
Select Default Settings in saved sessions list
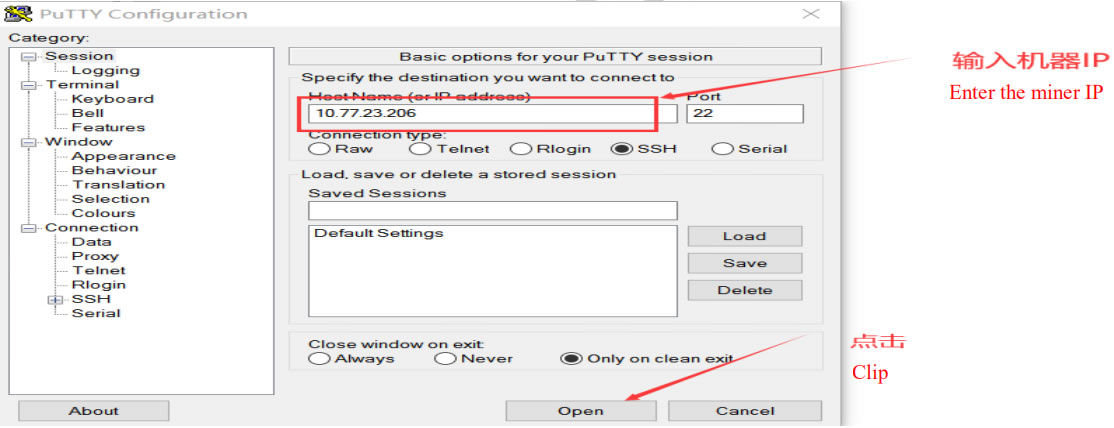coord(378,234)
